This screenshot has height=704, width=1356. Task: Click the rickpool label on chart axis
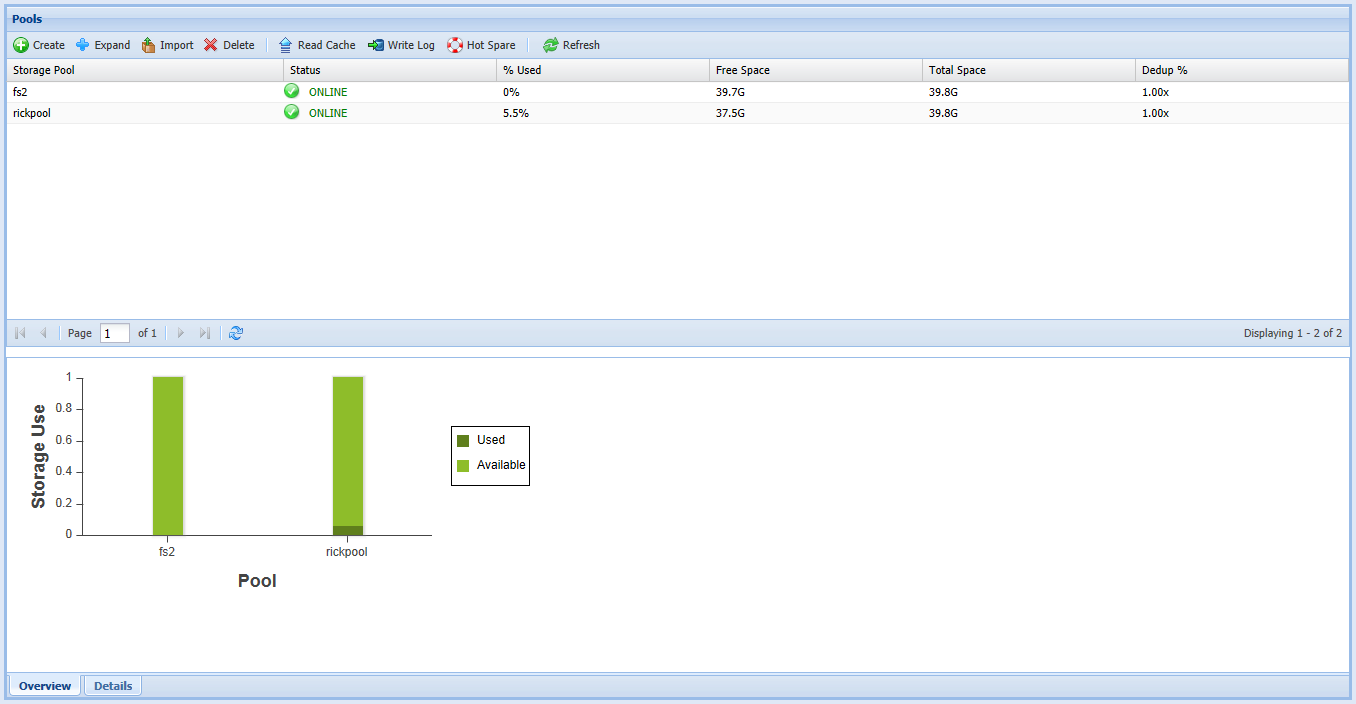point(347,552)
